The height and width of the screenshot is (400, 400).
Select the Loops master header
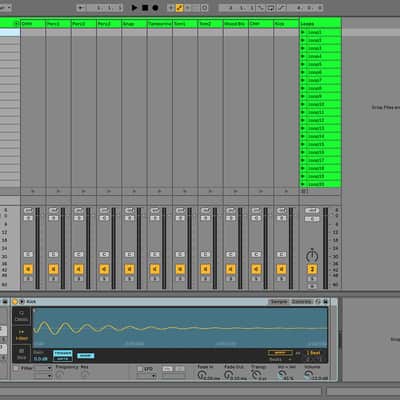320,24
